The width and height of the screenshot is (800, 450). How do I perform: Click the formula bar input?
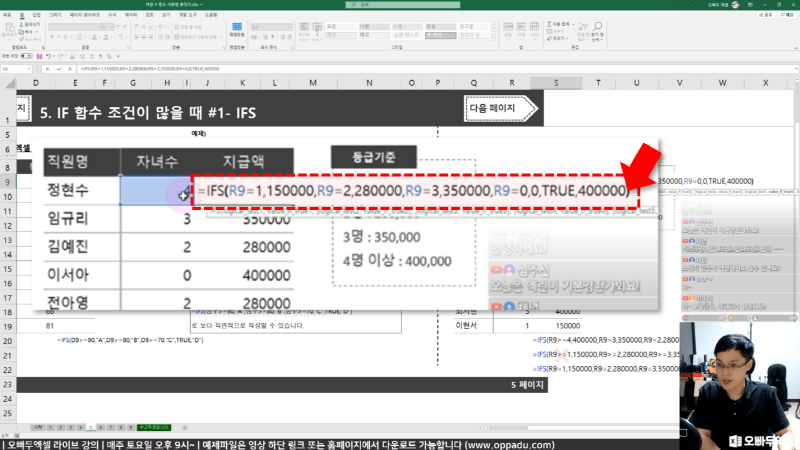point(434,69)
